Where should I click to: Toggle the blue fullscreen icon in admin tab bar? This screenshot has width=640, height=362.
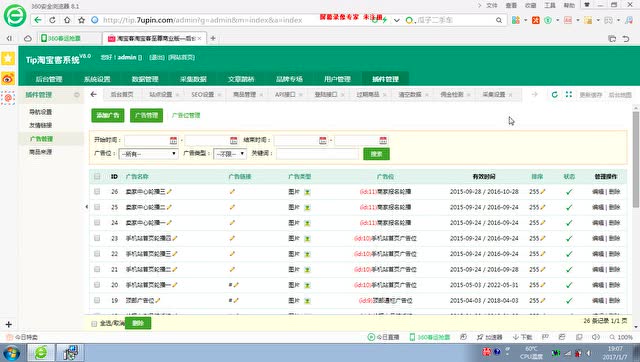(x=569, y=94)
